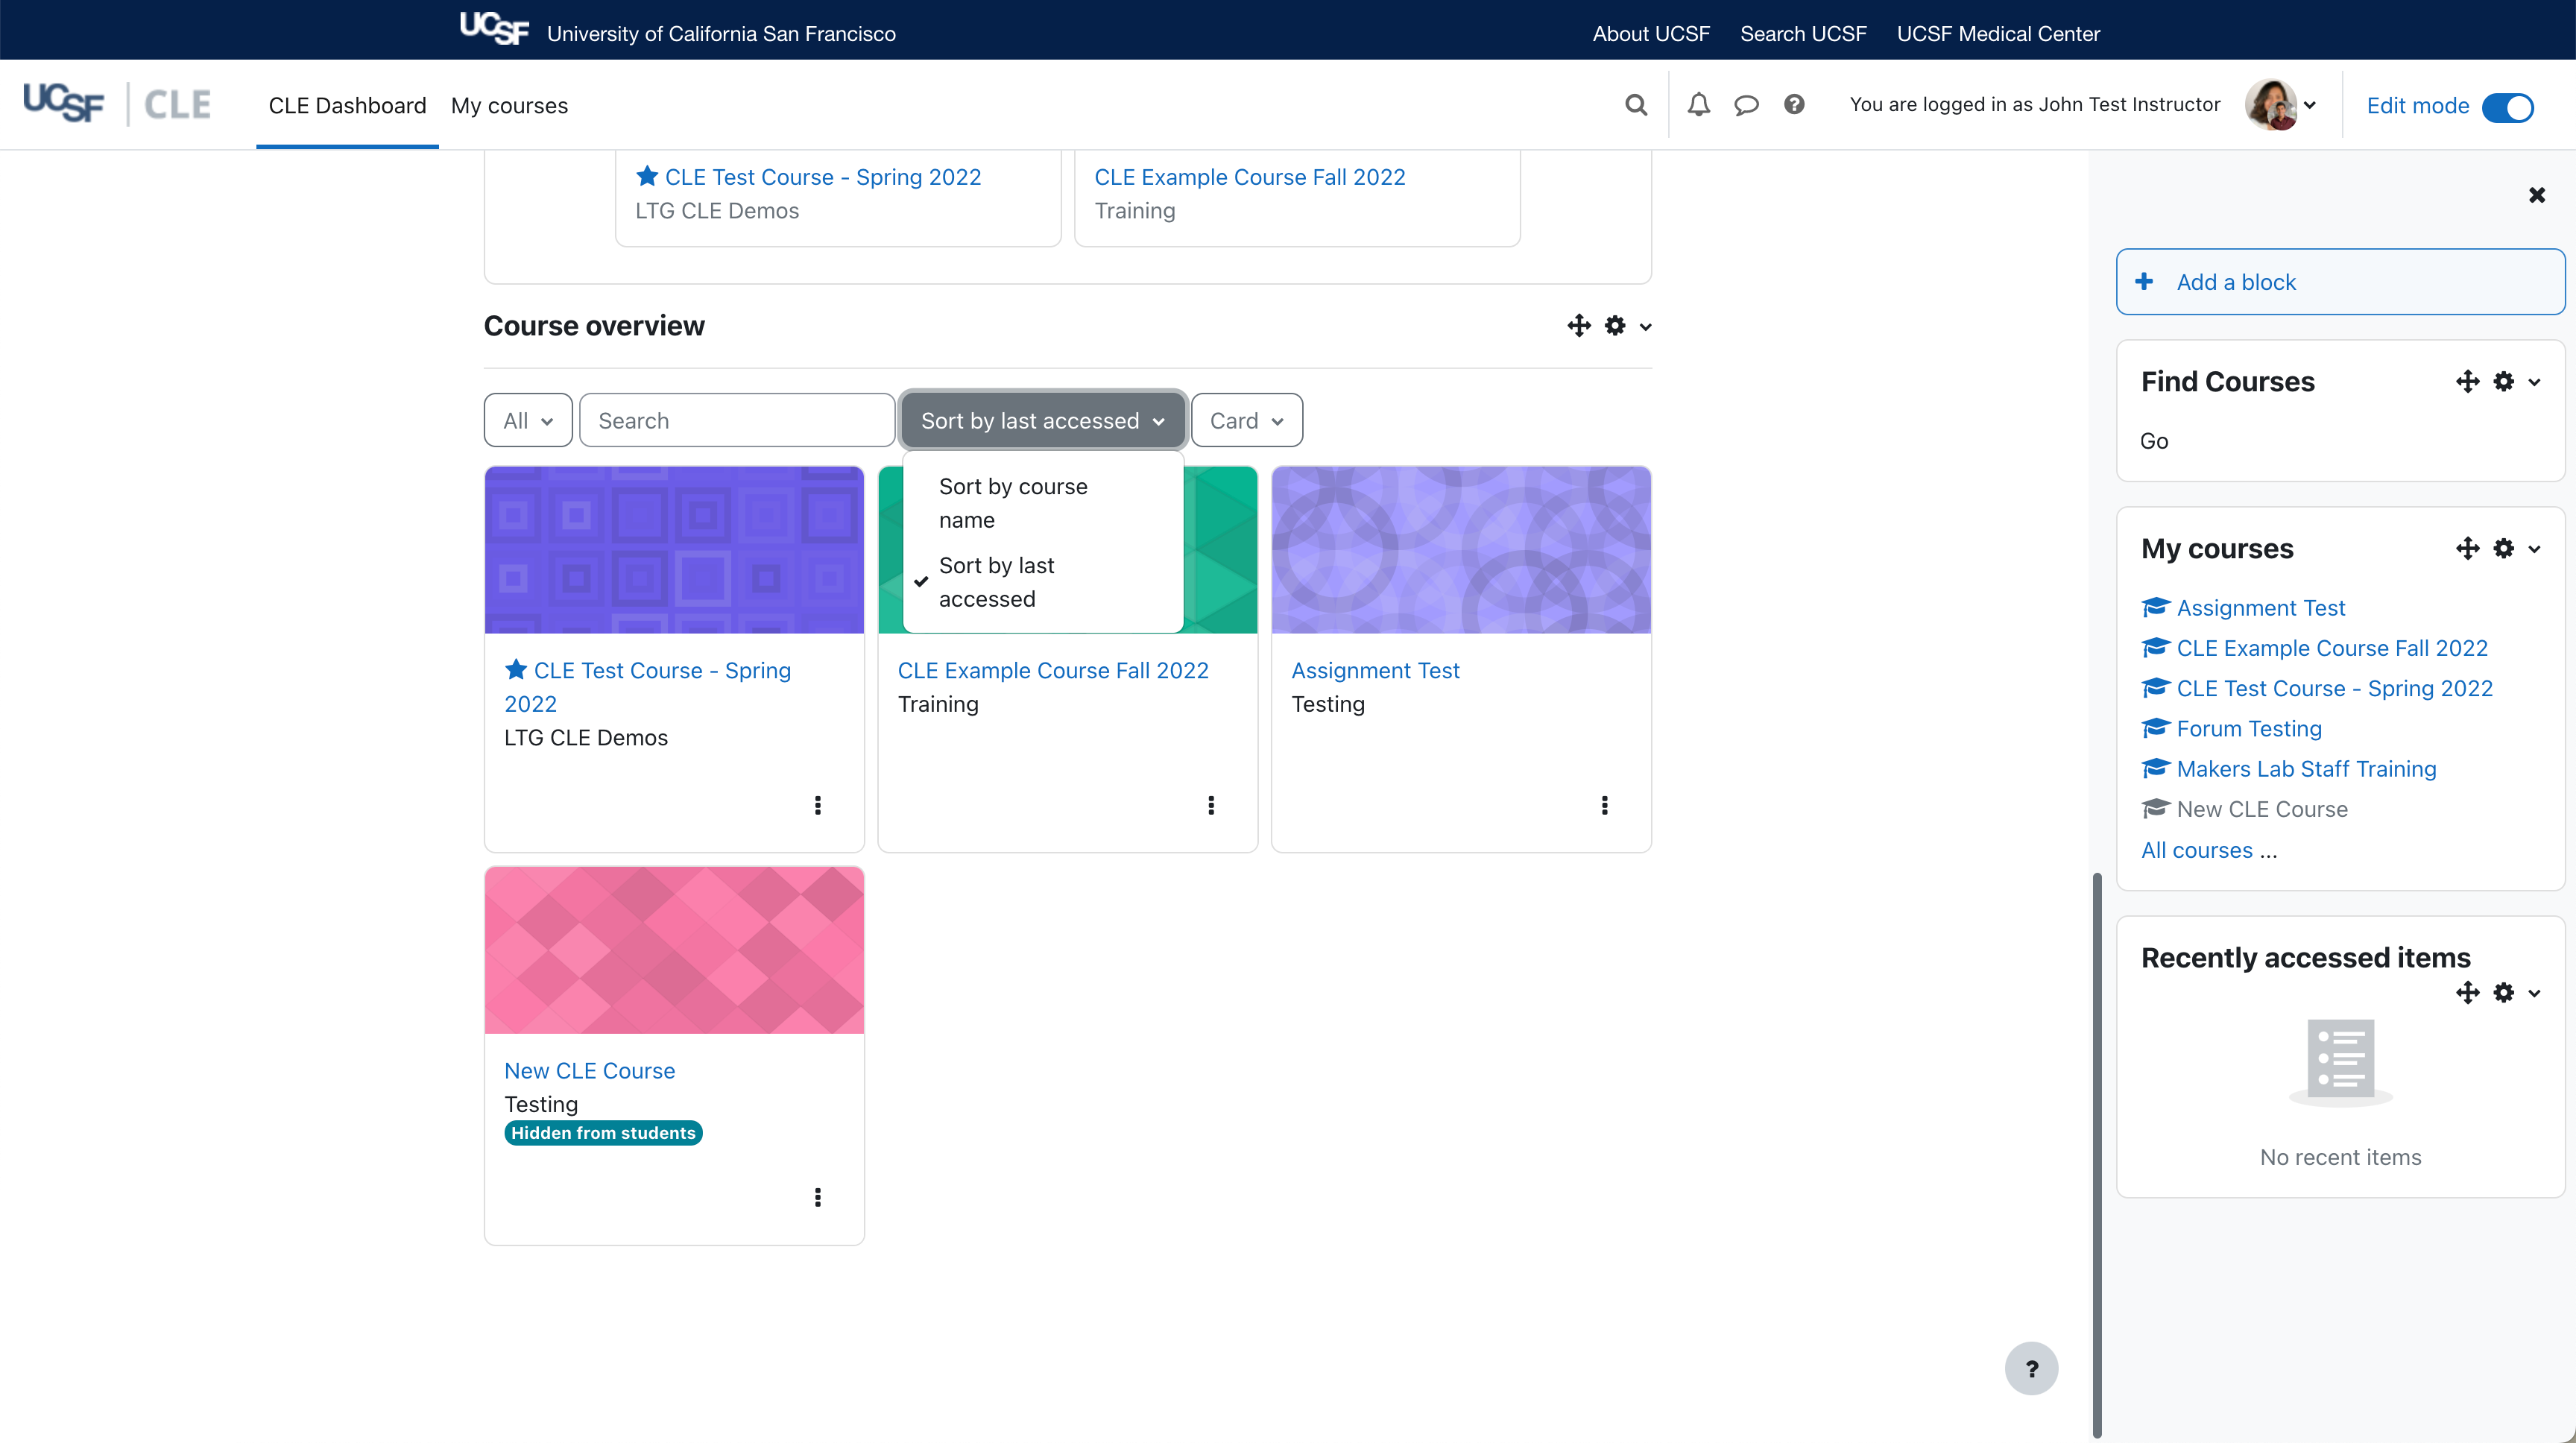Open CLE Example Course Fall 2022 sidebar link
Screen dimensions: 2576x1443
[x=2332, y=648]
